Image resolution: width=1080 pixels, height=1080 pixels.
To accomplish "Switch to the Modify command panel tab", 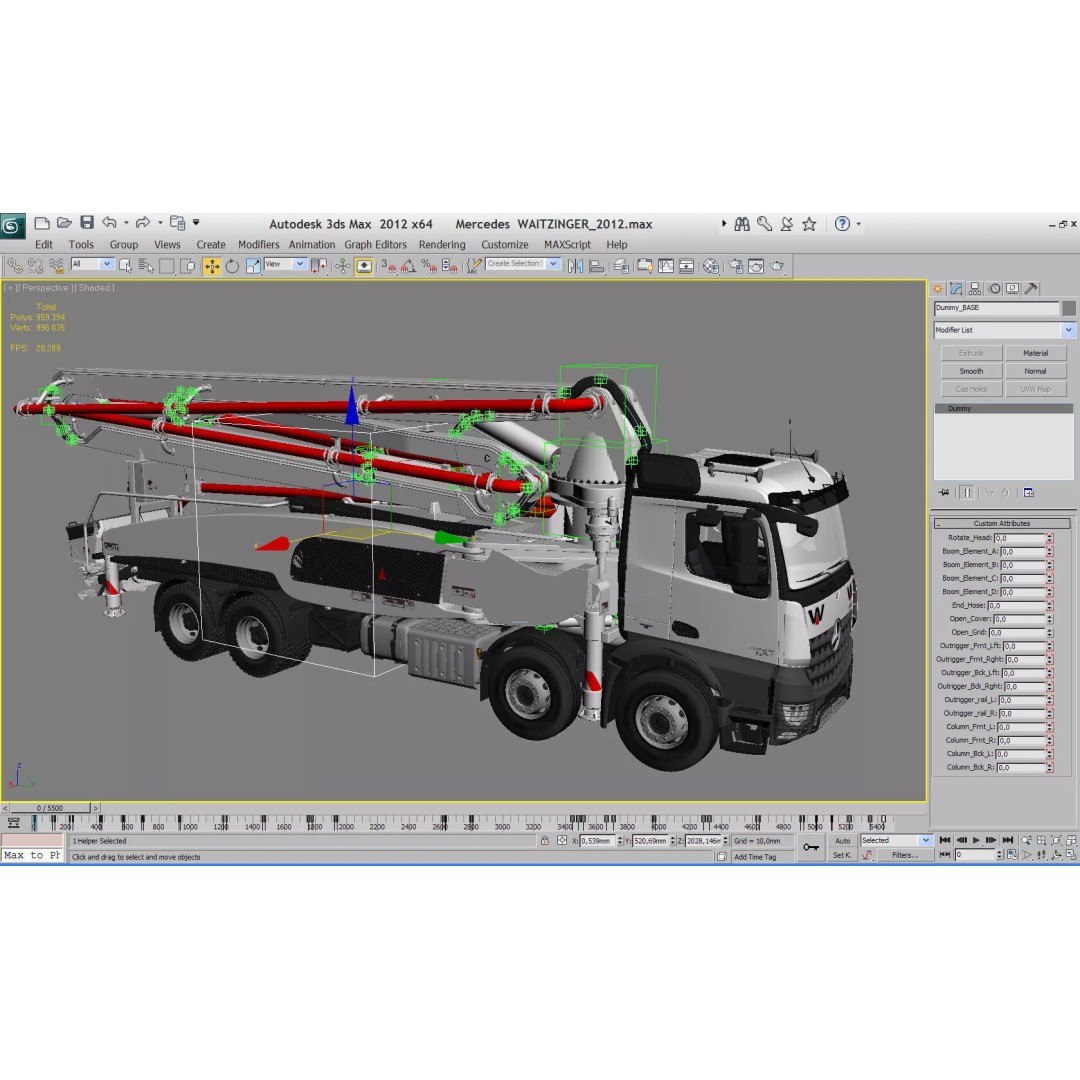I will (x=956, y=289).
